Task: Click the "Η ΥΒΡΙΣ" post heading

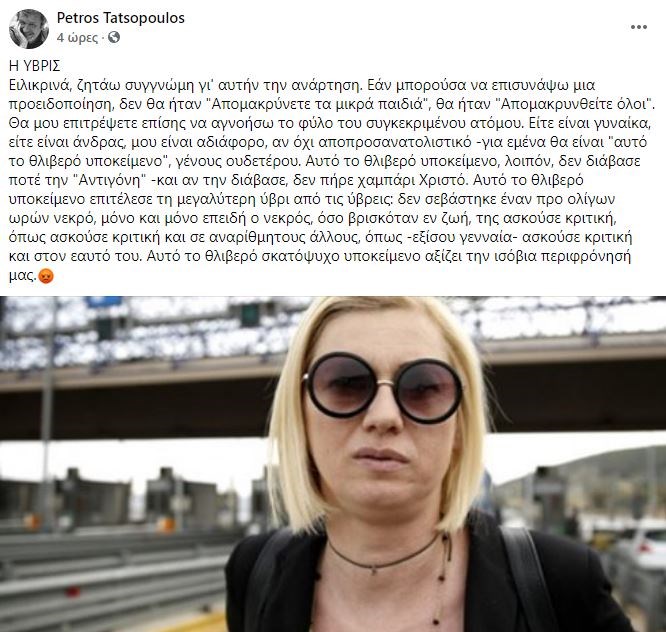Action: pos(34,66)
